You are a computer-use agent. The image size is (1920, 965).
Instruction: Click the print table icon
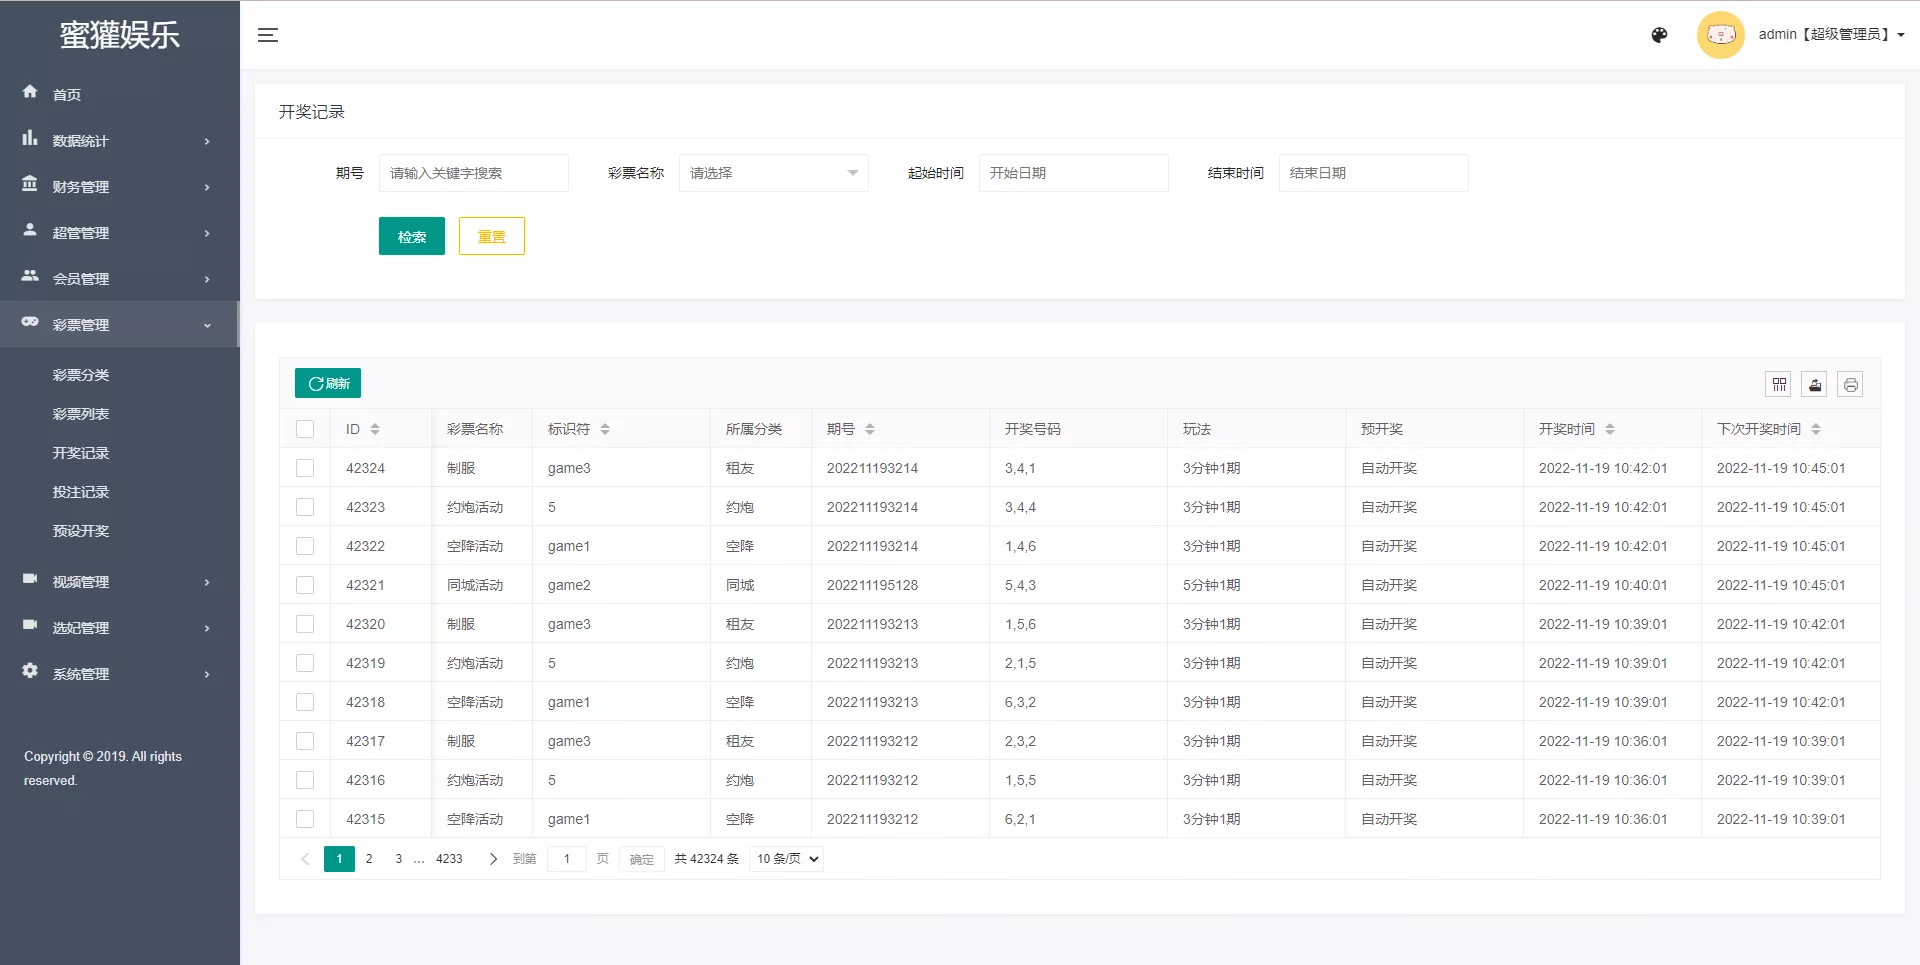[x=1850, y=384]
